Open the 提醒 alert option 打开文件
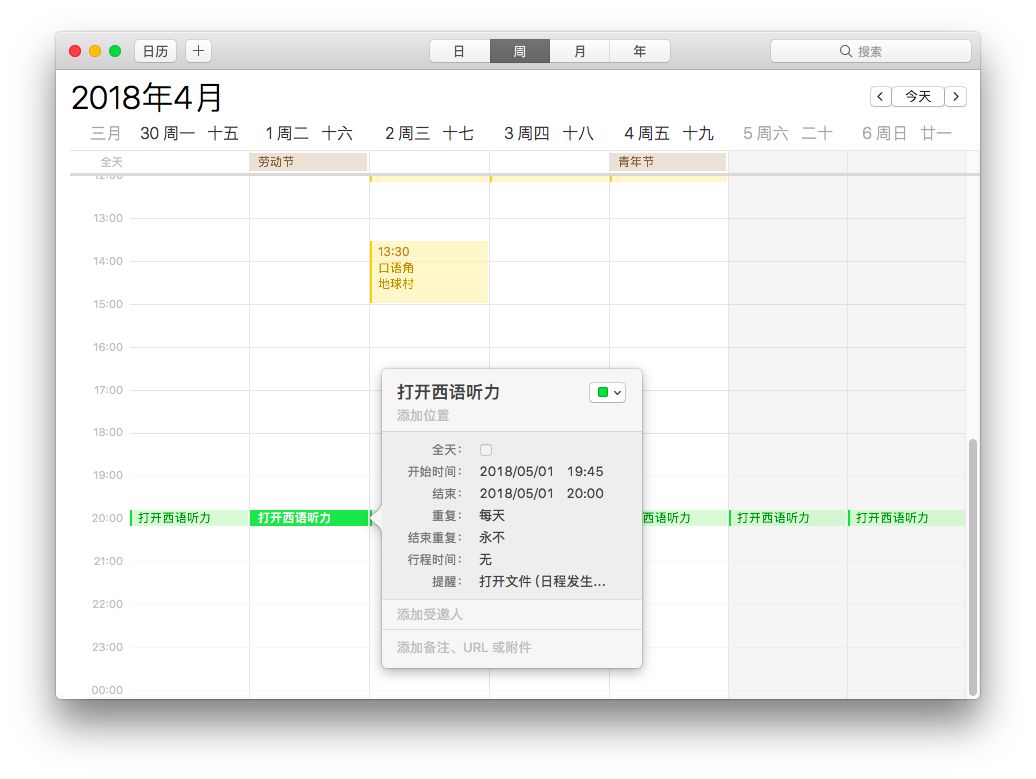 (x=542, y=581)
